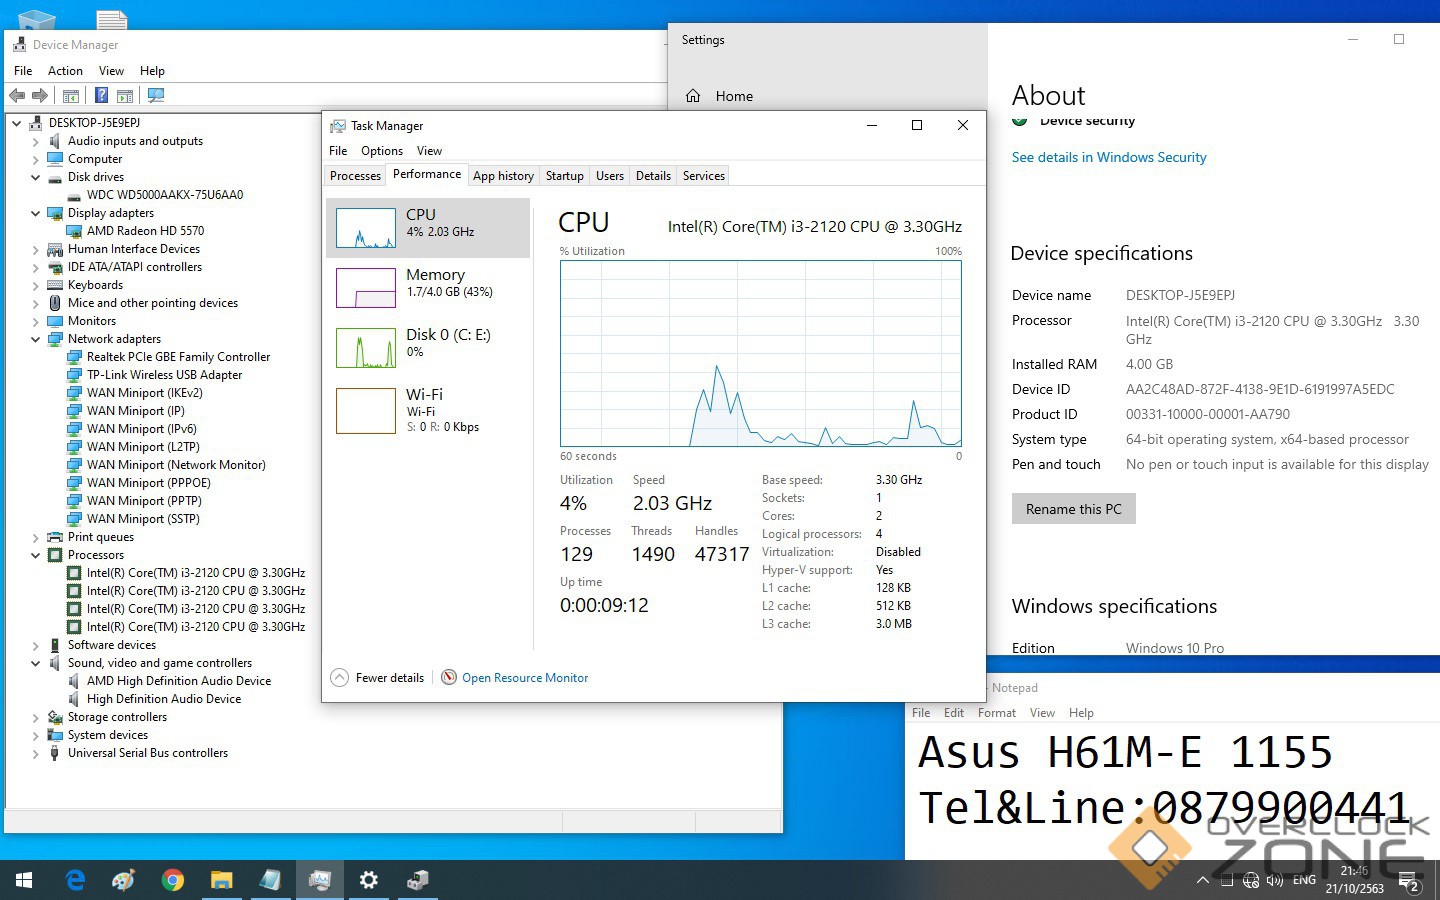This screenshot has width=1440, height=900.
Task: Click the Open Resource Monitor link
Action: (525, 678)
